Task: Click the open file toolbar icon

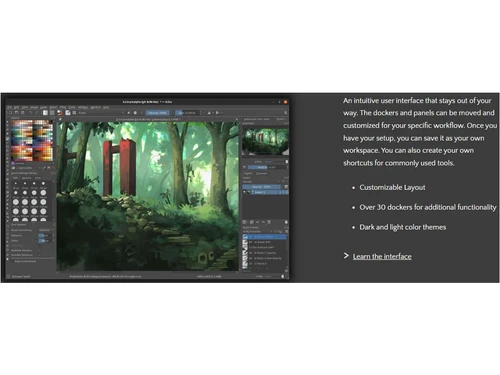Action: pyautogui.click(x=17, y=113)
